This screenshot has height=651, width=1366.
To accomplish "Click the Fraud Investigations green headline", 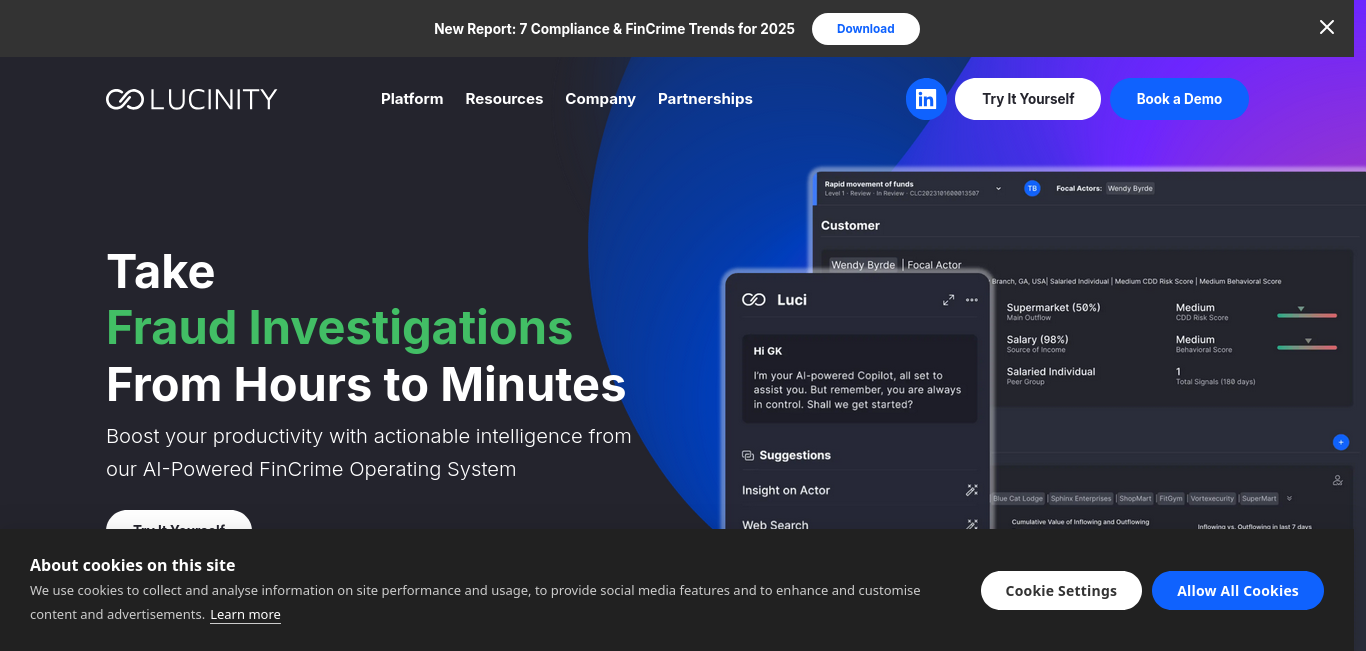I will coord(340,327).
